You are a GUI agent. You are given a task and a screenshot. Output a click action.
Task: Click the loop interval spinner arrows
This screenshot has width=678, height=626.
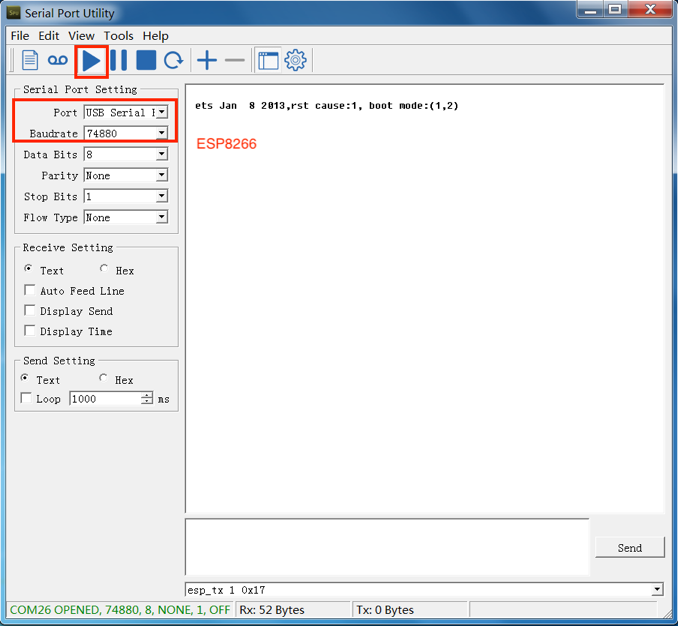point(147,399)
